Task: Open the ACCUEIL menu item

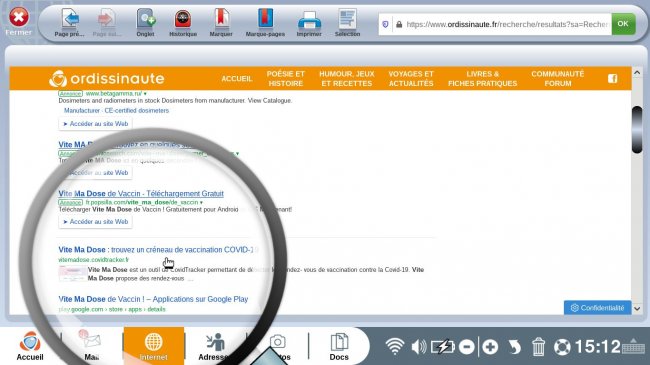Action: click(x=237, y=78)
